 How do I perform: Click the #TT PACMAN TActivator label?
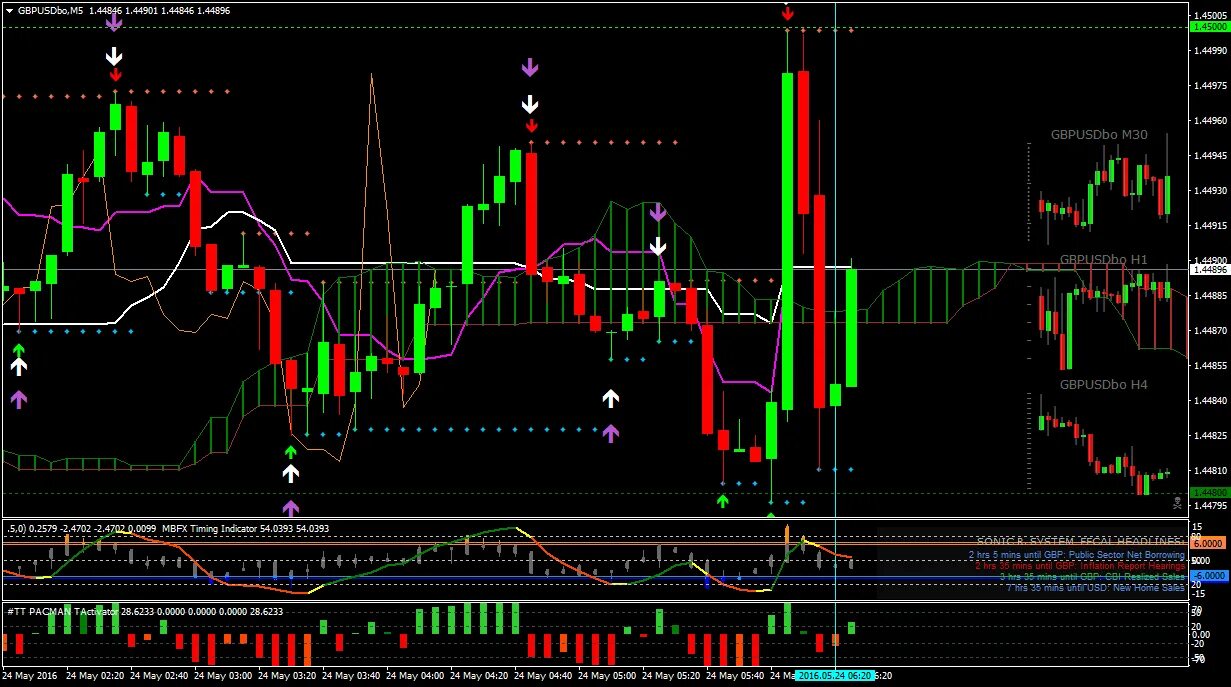point(61,610)
